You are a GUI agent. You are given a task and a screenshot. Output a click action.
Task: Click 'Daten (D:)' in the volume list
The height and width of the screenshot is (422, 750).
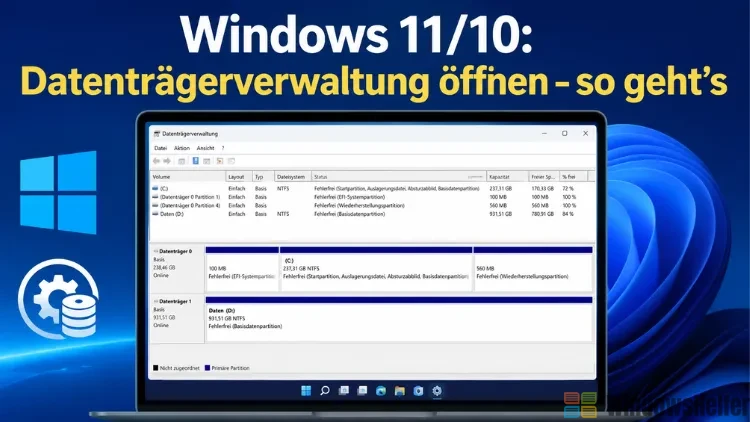click(172, 214)
